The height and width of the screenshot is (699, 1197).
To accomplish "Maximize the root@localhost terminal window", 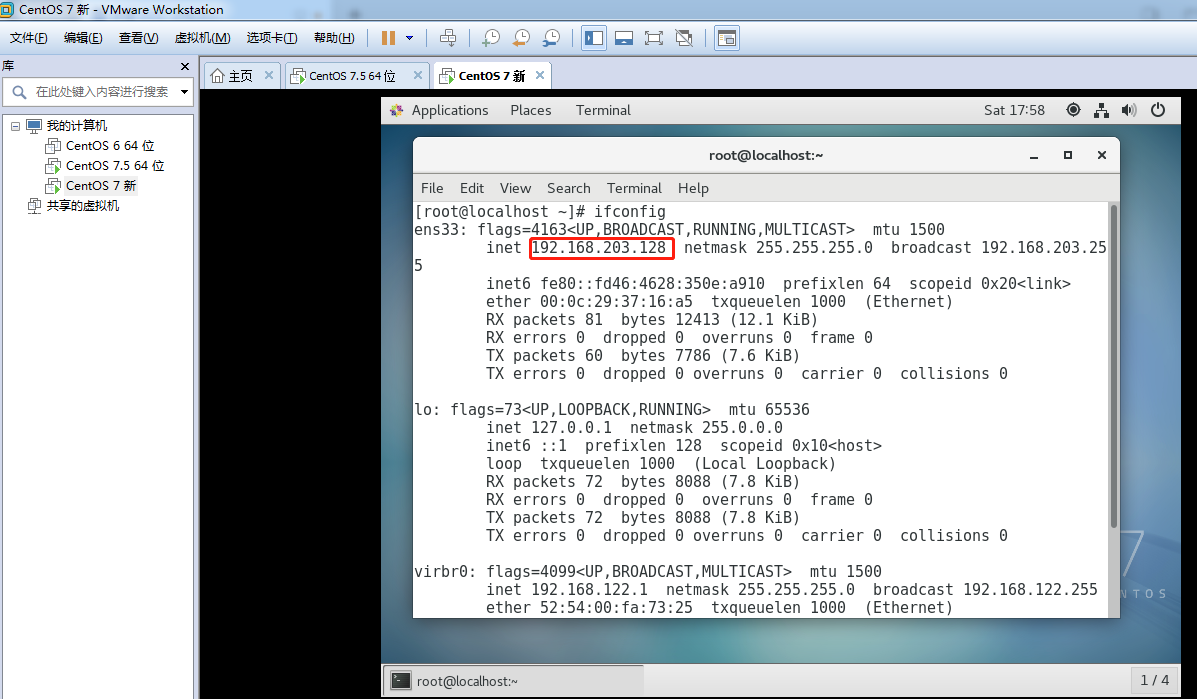I will pos(1068,156).
